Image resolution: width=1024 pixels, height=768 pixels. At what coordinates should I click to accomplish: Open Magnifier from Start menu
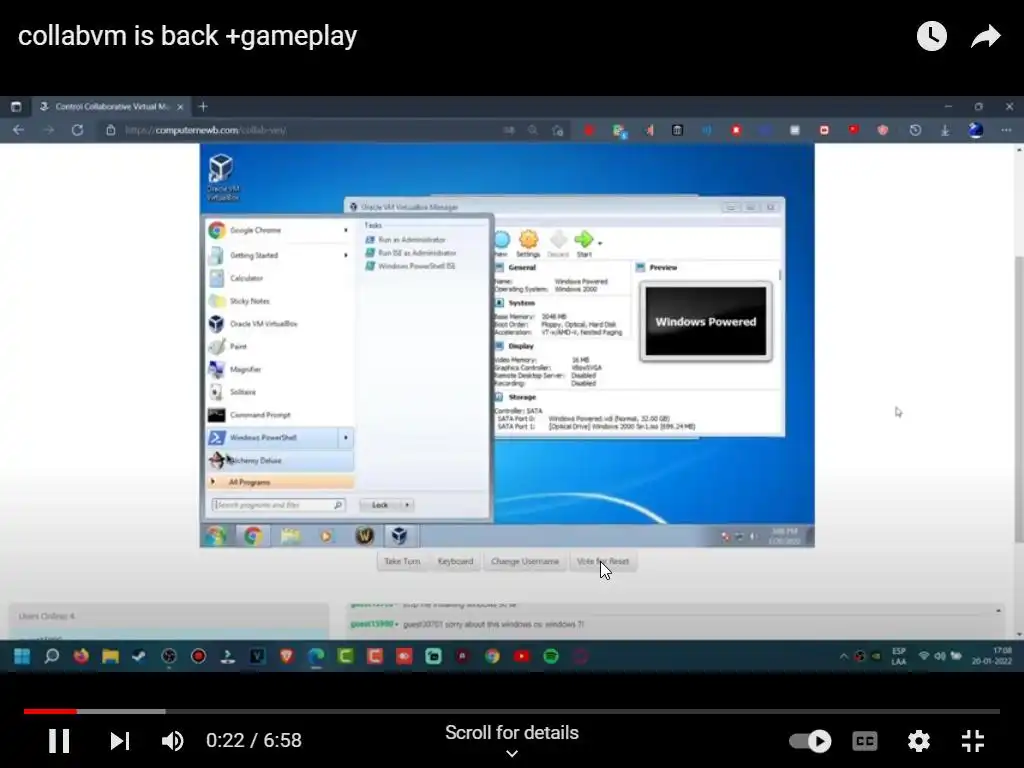coord(280,370)
